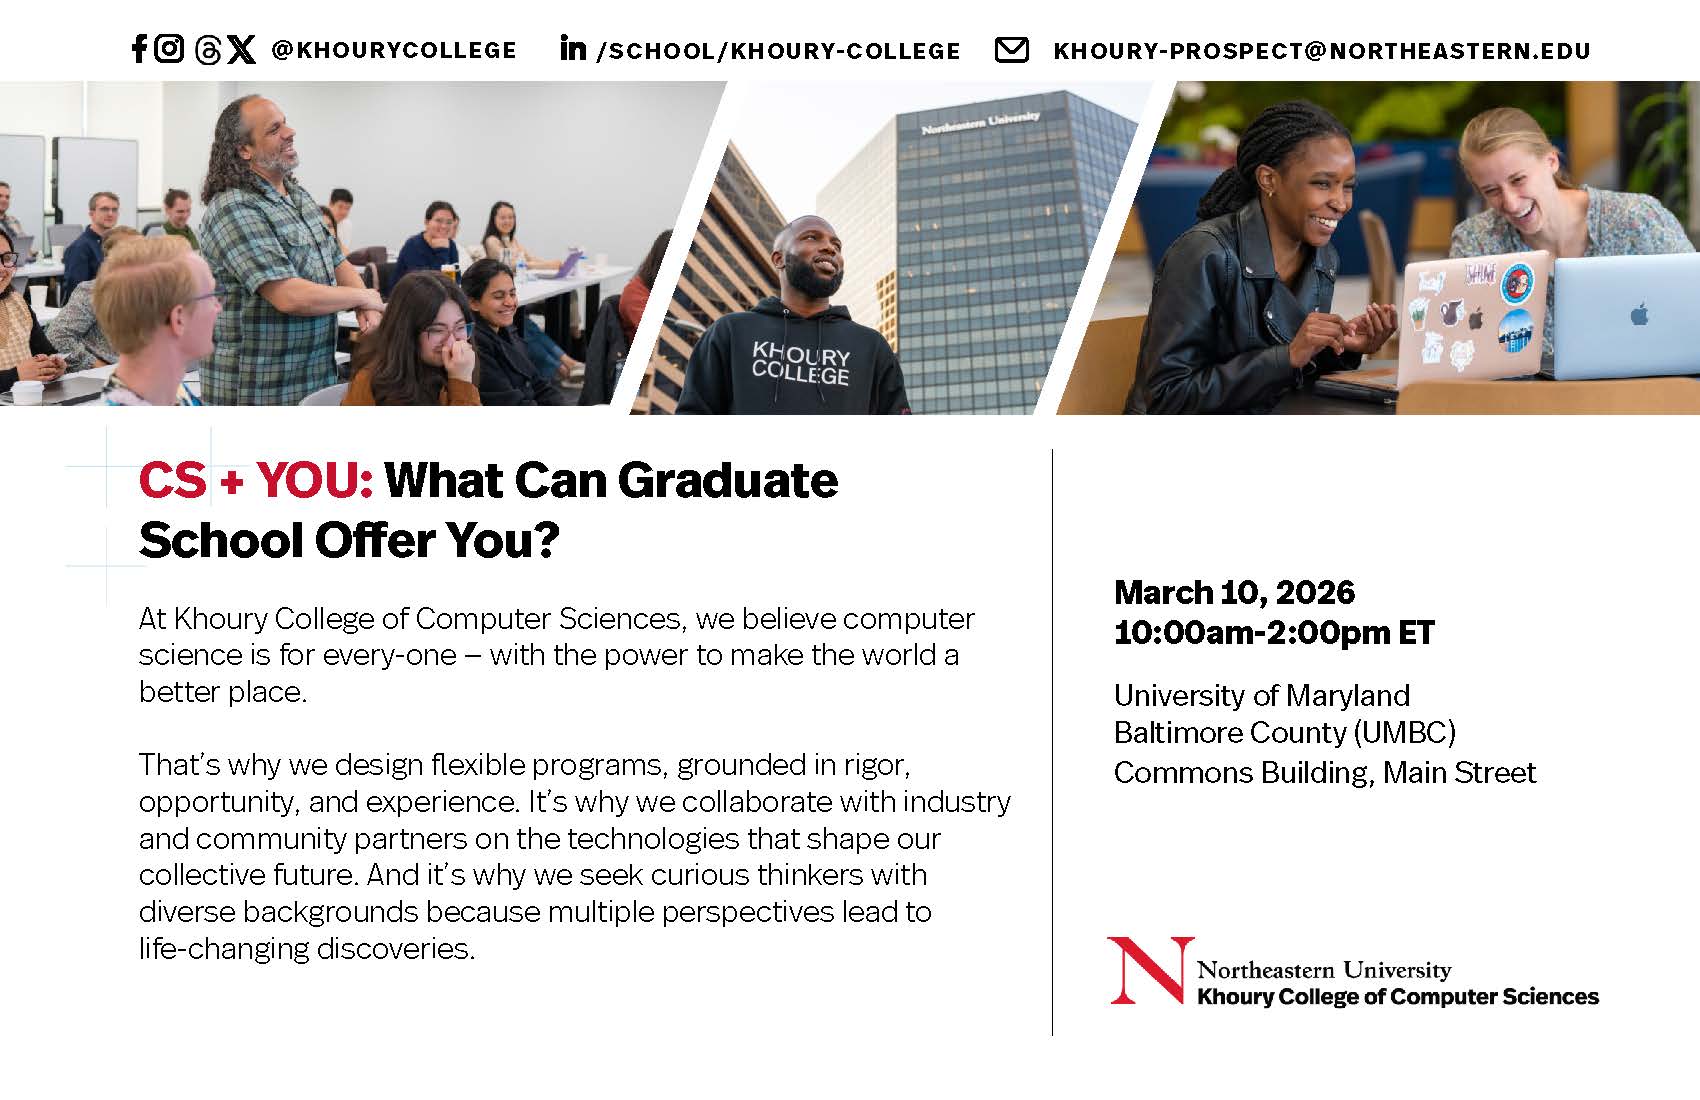Click the "School Offer You?" headline line
The height and width of the screenshot is (1100, 1700).
(348, 541)
